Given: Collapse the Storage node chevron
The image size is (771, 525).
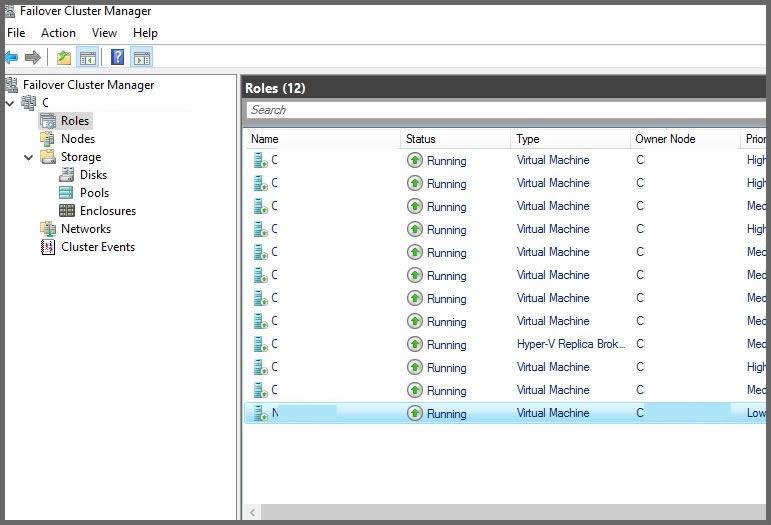Looking at the screenshot, I should [29, 157].
